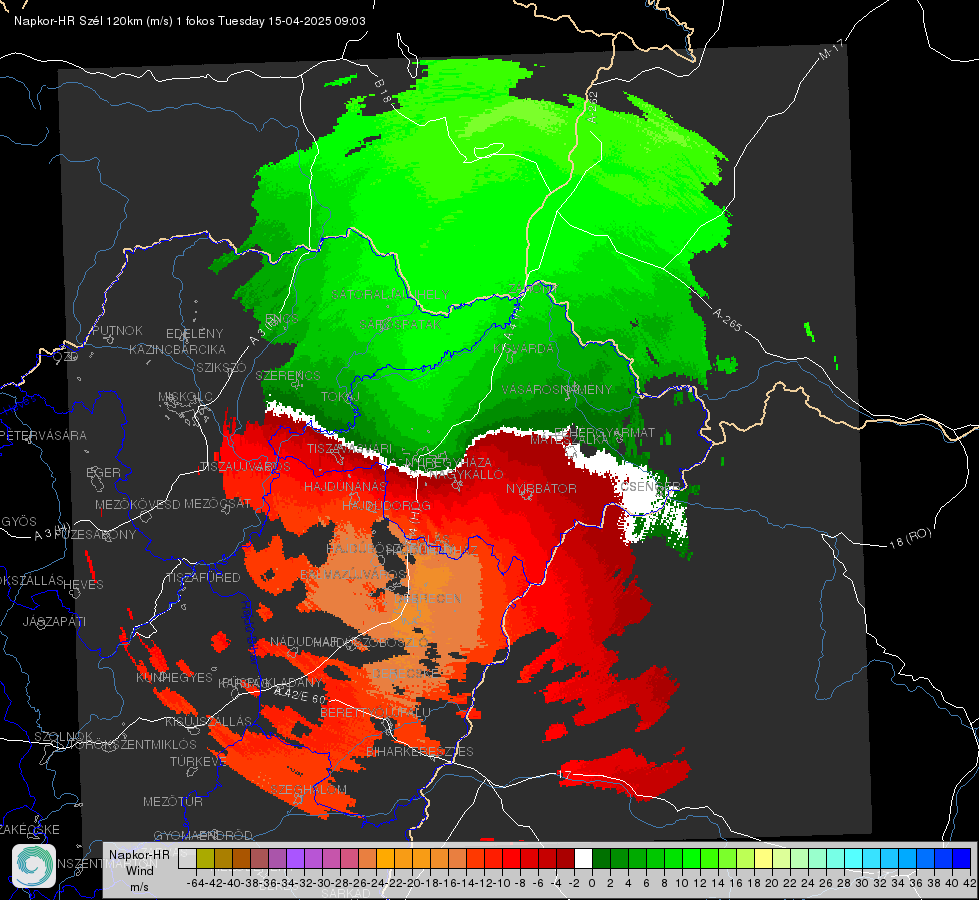Click the TÚRKEVE town label
The width and height of the screenshot is (979, 900).
198,762
